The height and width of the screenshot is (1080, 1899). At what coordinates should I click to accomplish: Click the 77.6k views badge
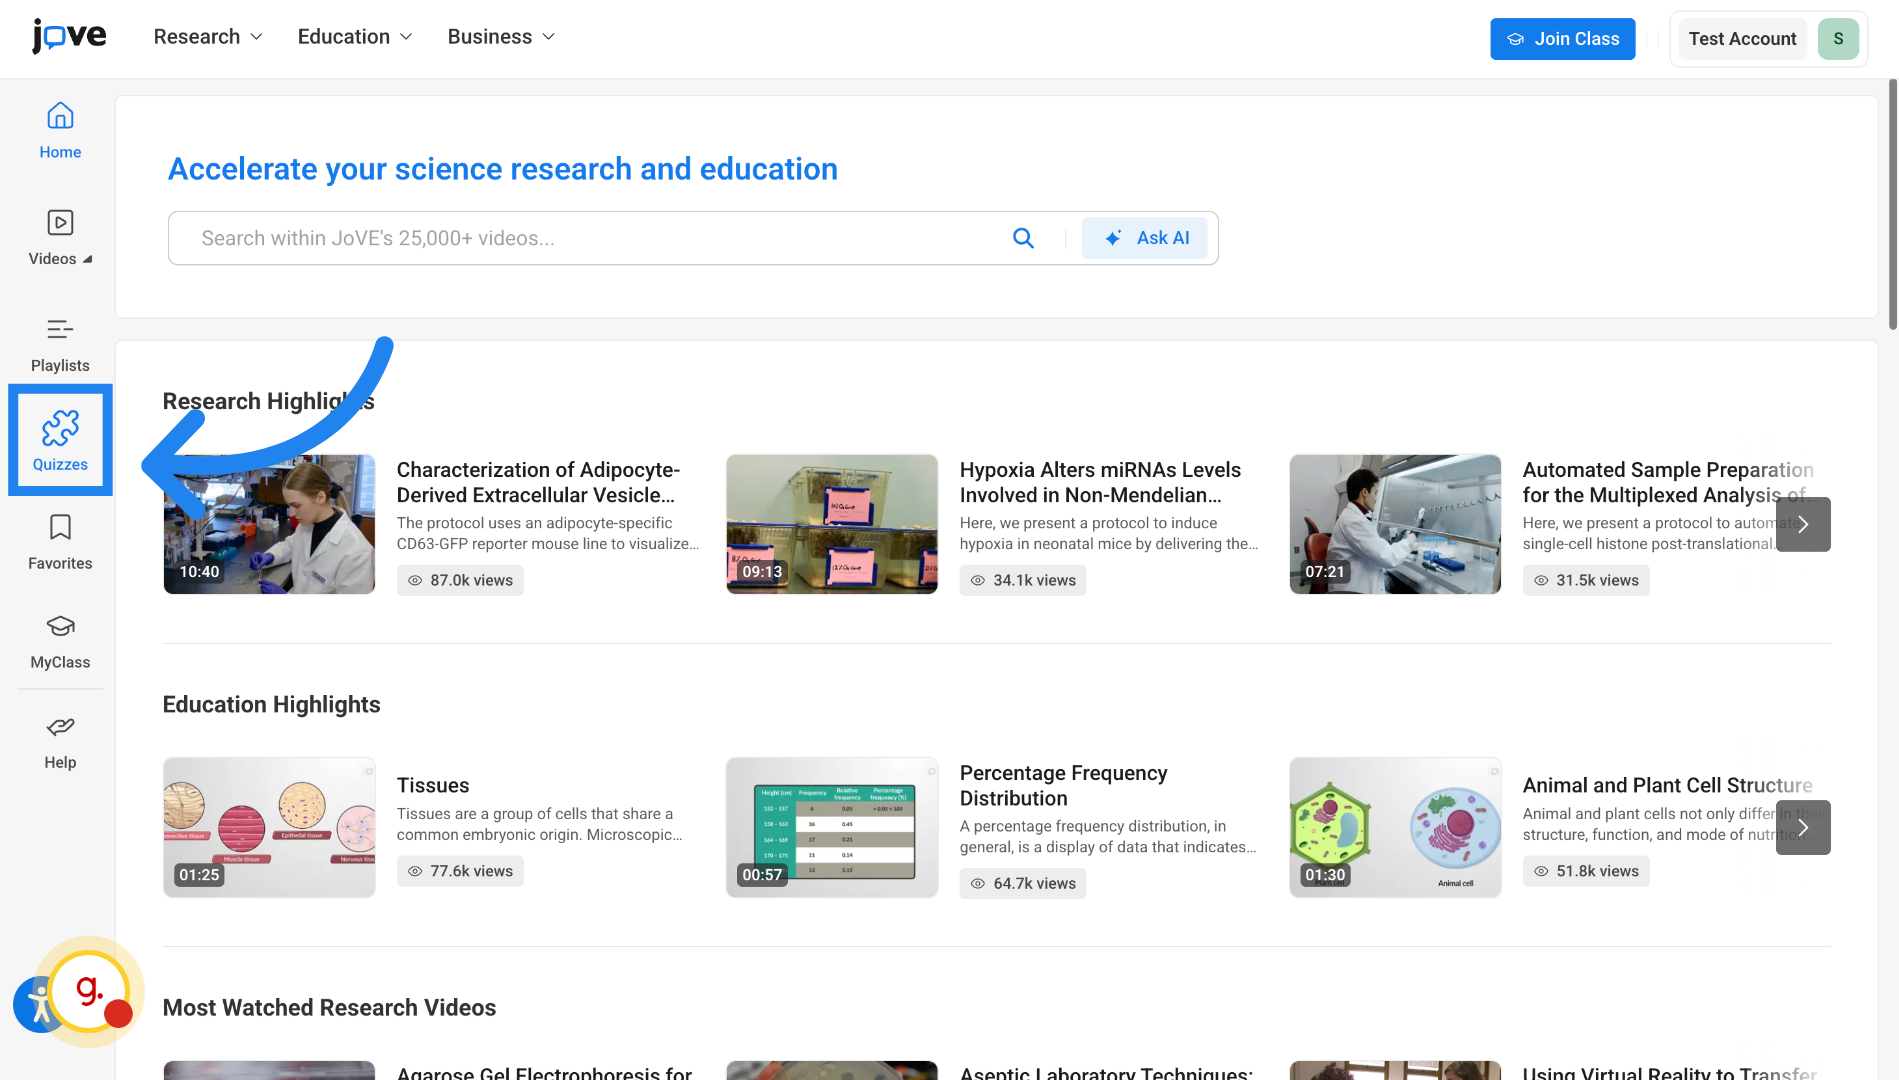460,871
